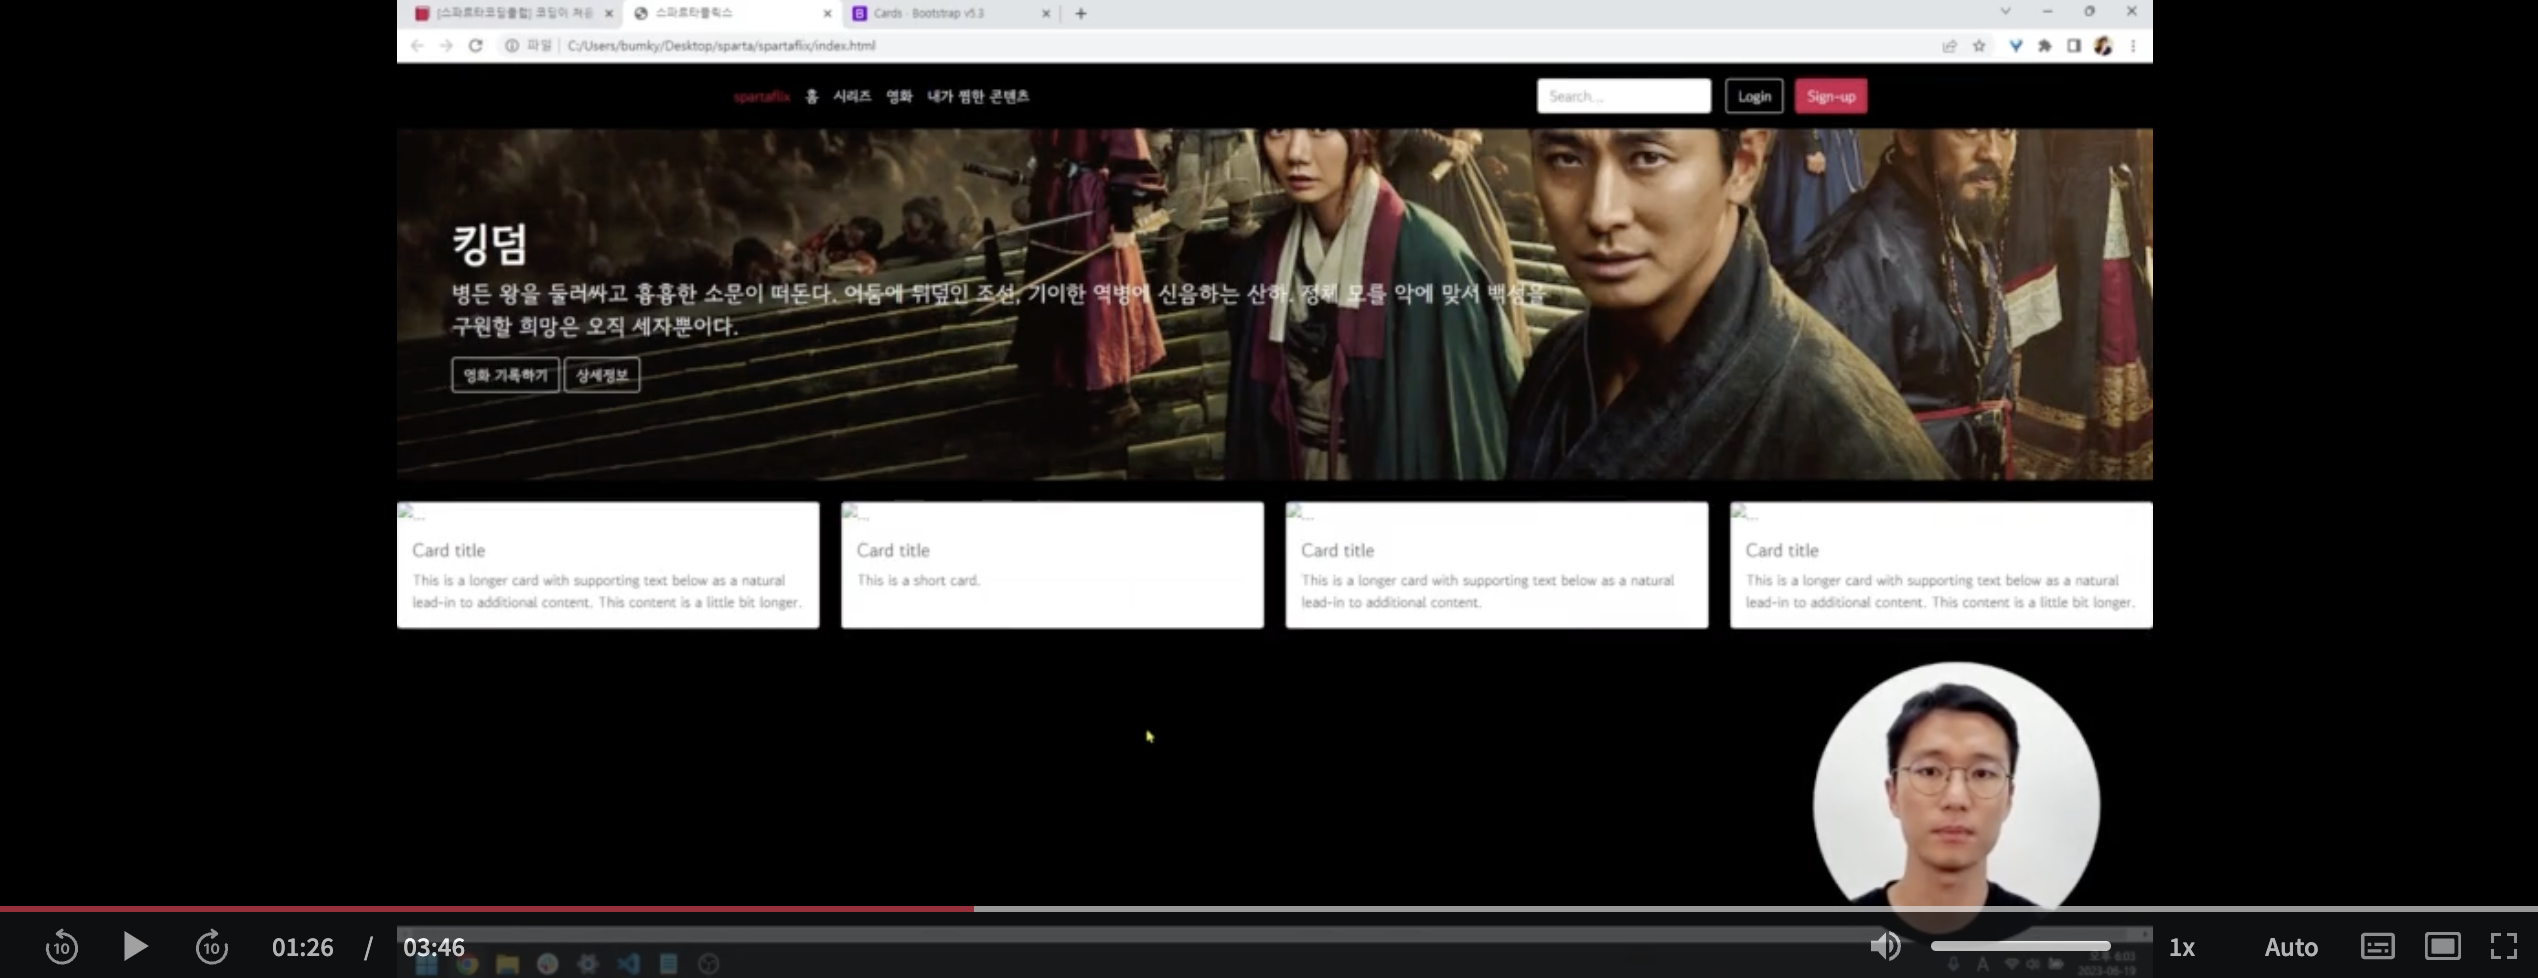2538x978 pixels.
Task: Reload the current page
Action: click(476, 45)
